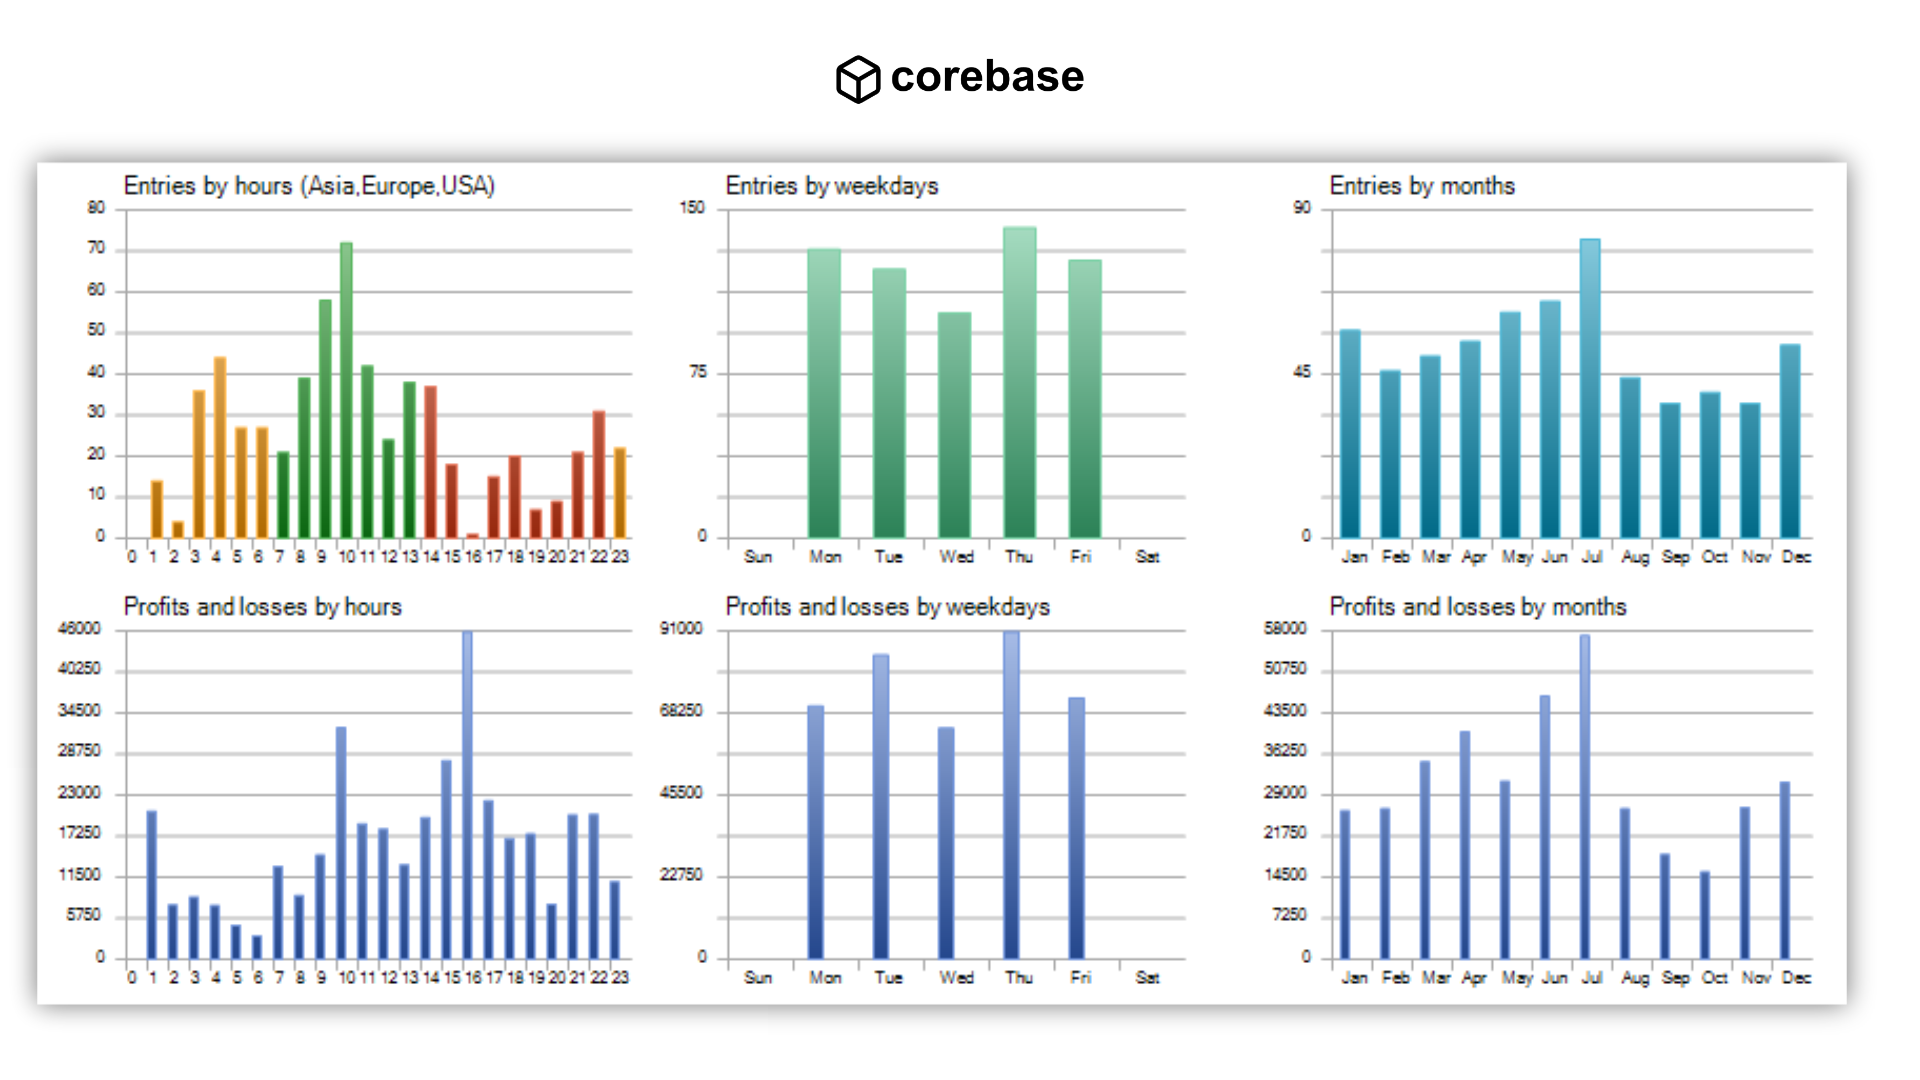Click Profits and losses by months title
1920x1080 pixels.
[x=1477, y=607]
